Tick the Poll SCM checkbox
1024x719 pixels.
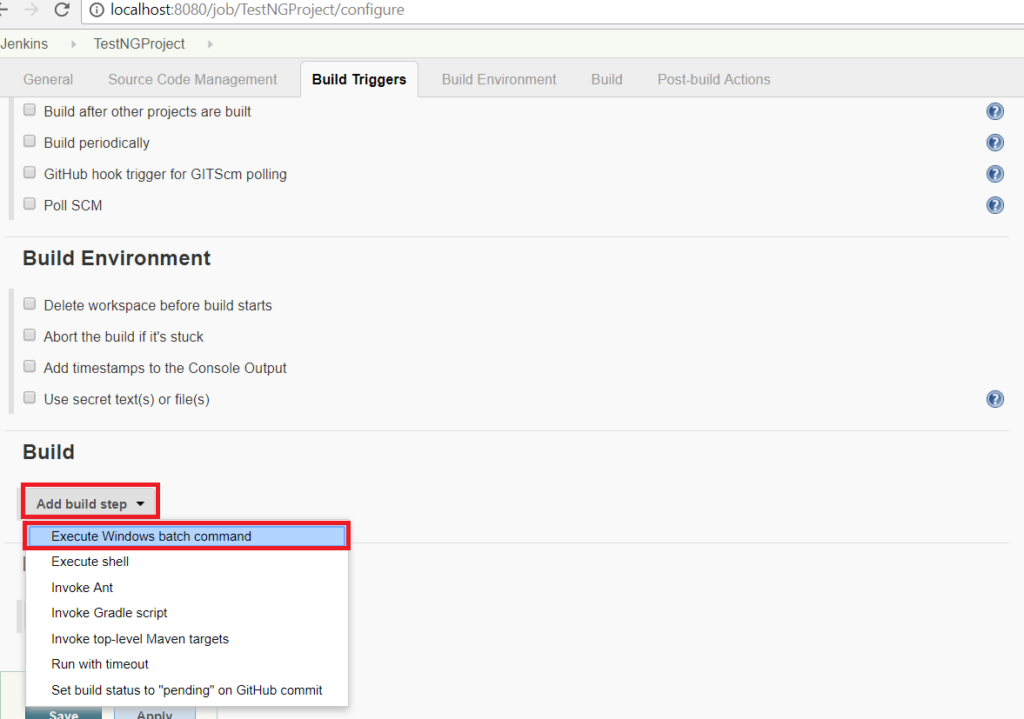[30, 204]
